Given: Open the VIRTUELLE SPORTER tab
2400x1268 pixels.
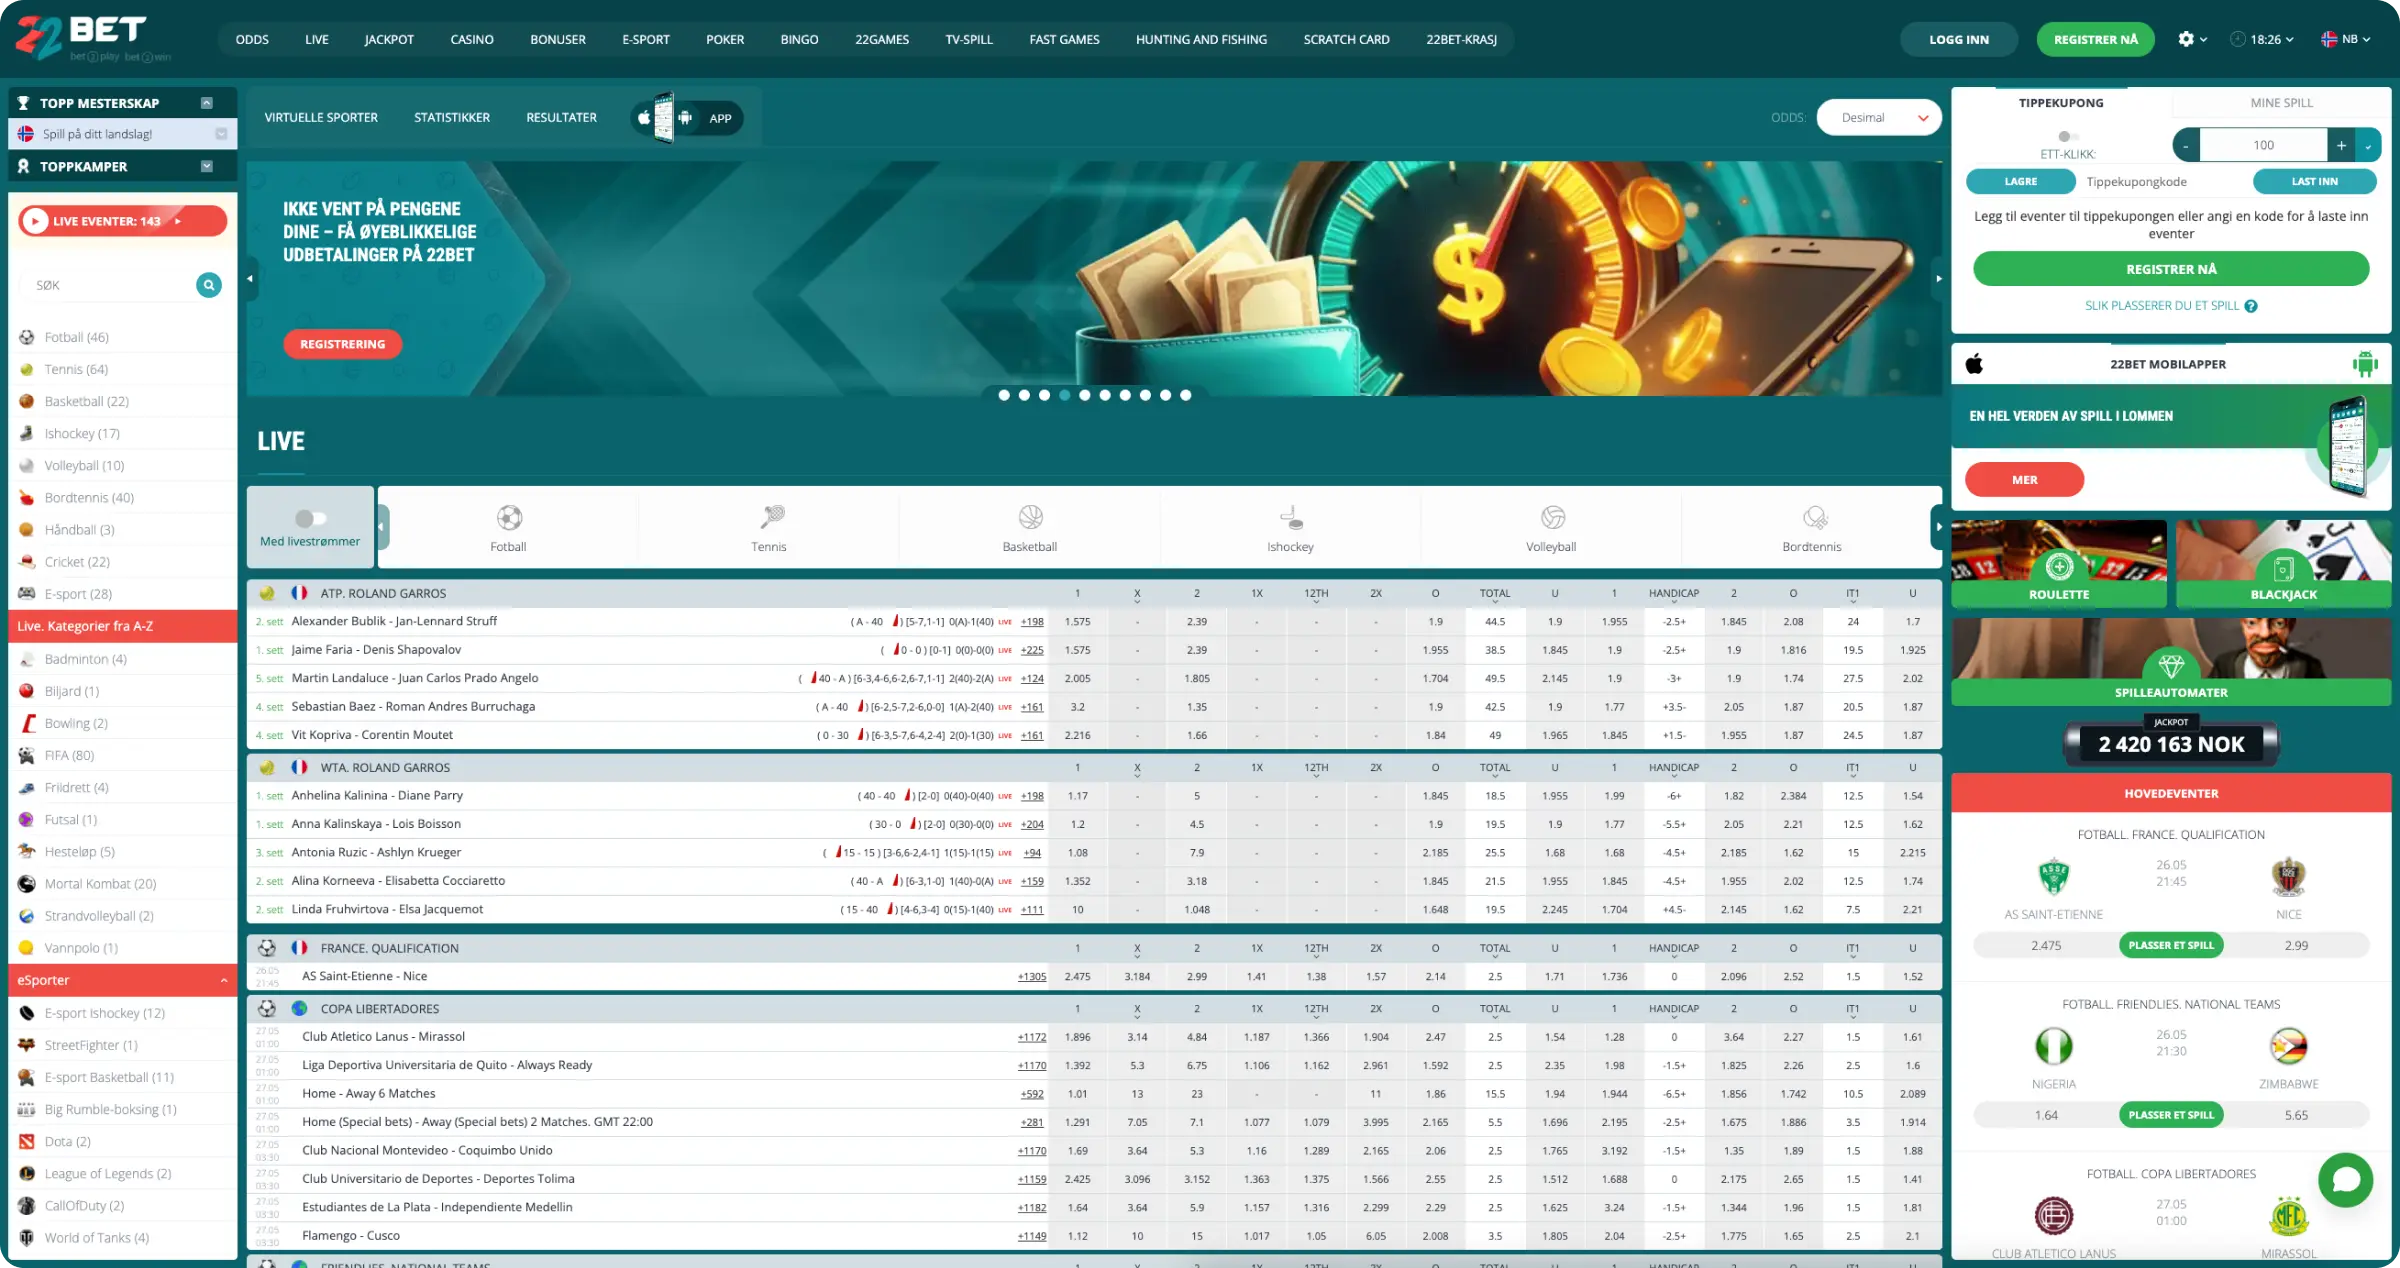Looking at the screenshot, I should 321,118.
